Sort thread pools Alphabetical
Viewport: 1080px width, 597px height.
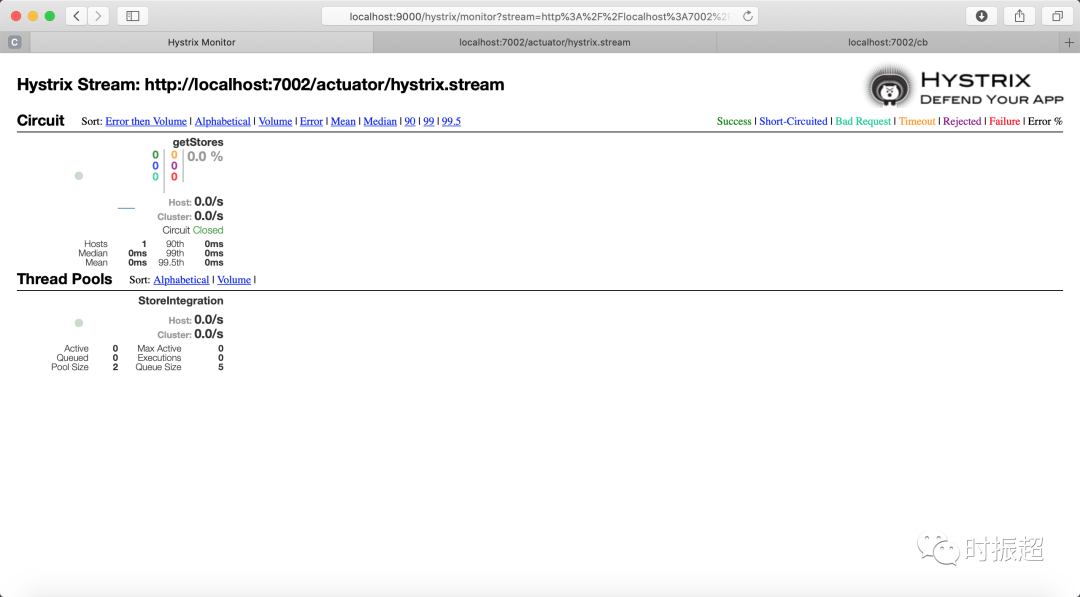(x=181, y=280)
